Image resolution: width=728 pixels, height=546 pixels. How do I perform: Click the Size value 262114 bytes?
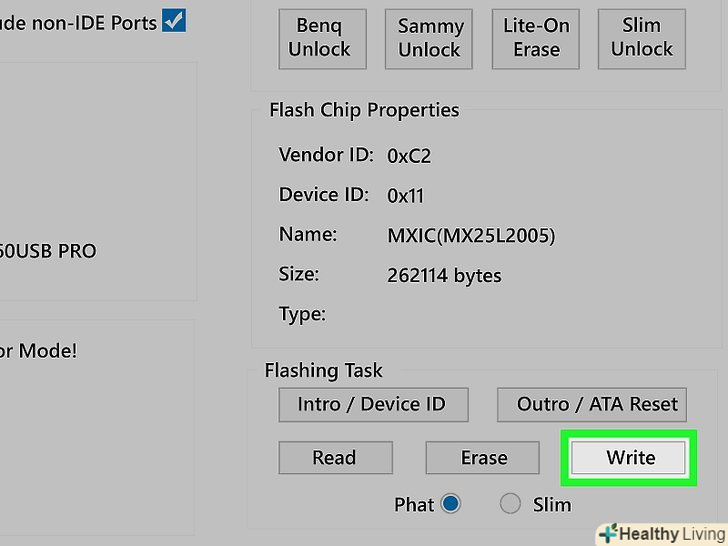coord(444,275)
